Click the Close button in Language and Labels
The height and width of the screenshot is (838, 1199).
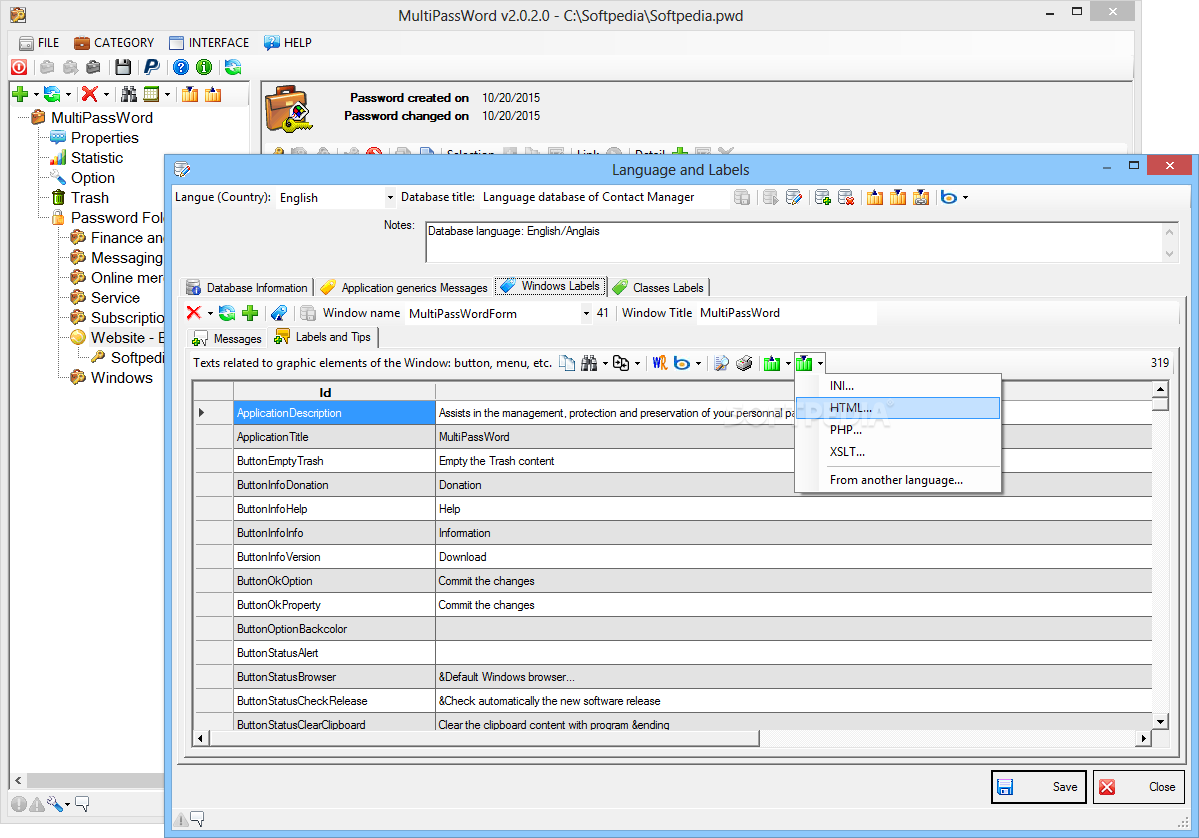[1139, 787]
